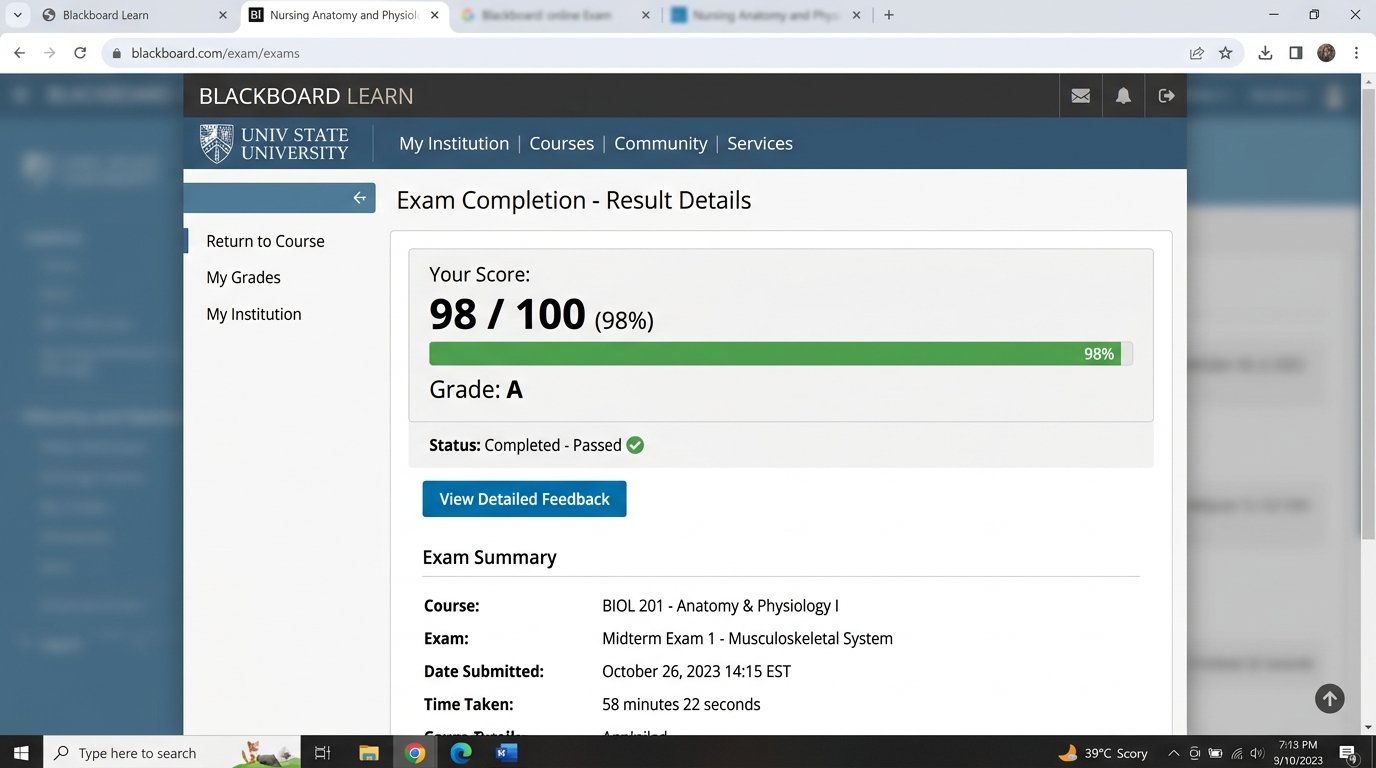The image size is (1376, 768).
Task: Open the Chrome downloads icon
Action: click(x=1265, y=53)
